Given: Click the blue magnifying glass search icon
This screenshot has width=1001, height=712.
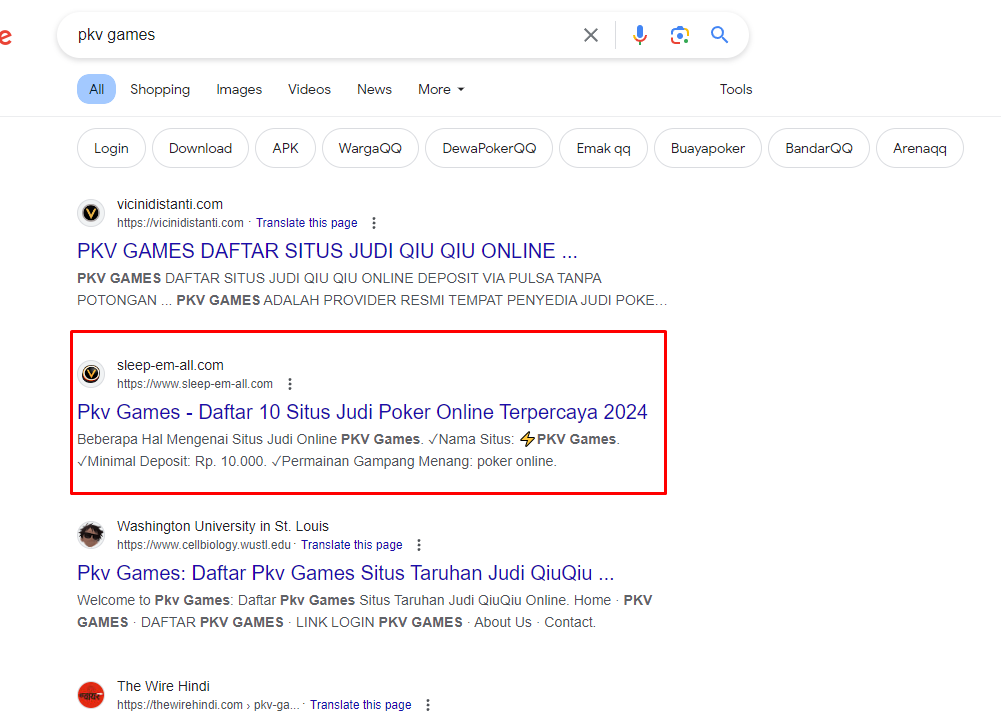Looking at the screenshot, I should click(719, 35).
